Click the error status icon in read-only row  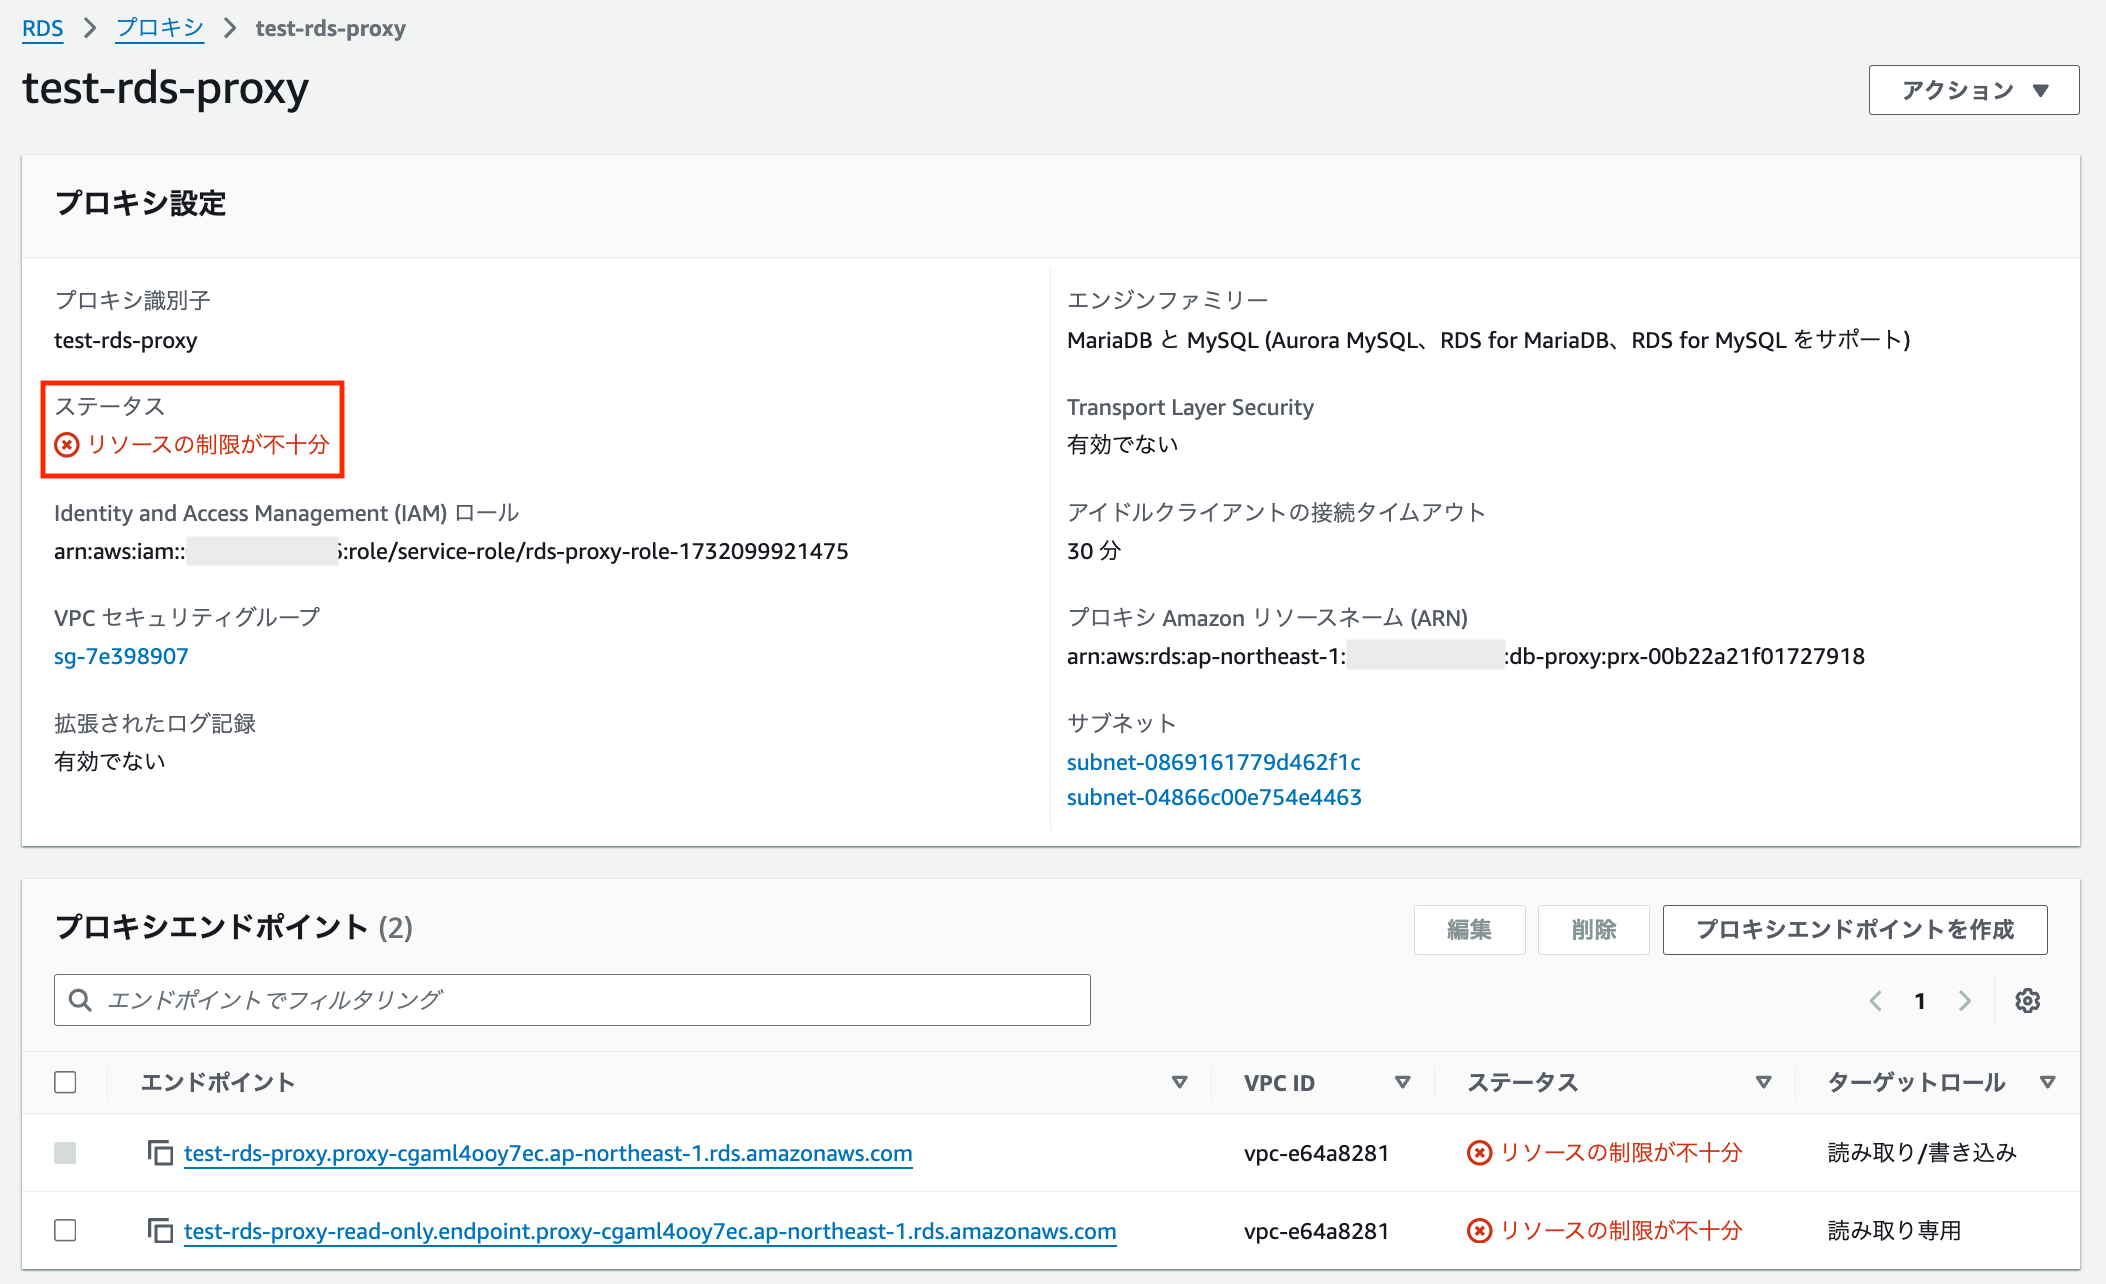point(1479,1230)
